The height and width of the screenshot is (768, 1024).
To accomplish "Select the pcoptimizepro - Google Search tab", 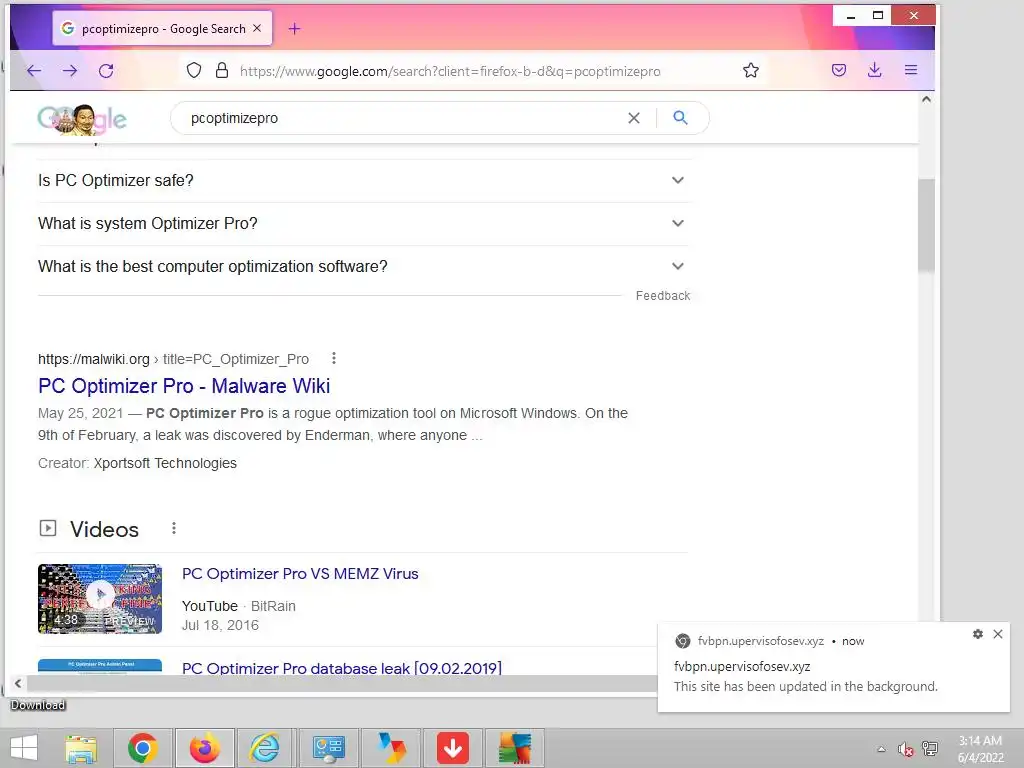I will (162, 29).
